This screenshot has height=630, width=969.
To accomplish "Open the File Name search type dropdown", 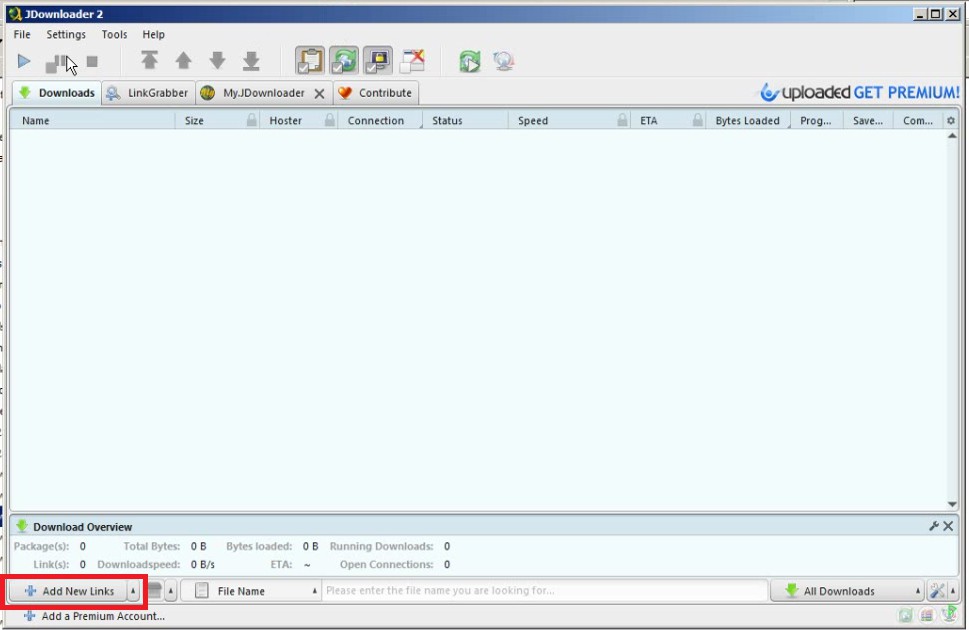I will 251,591.
